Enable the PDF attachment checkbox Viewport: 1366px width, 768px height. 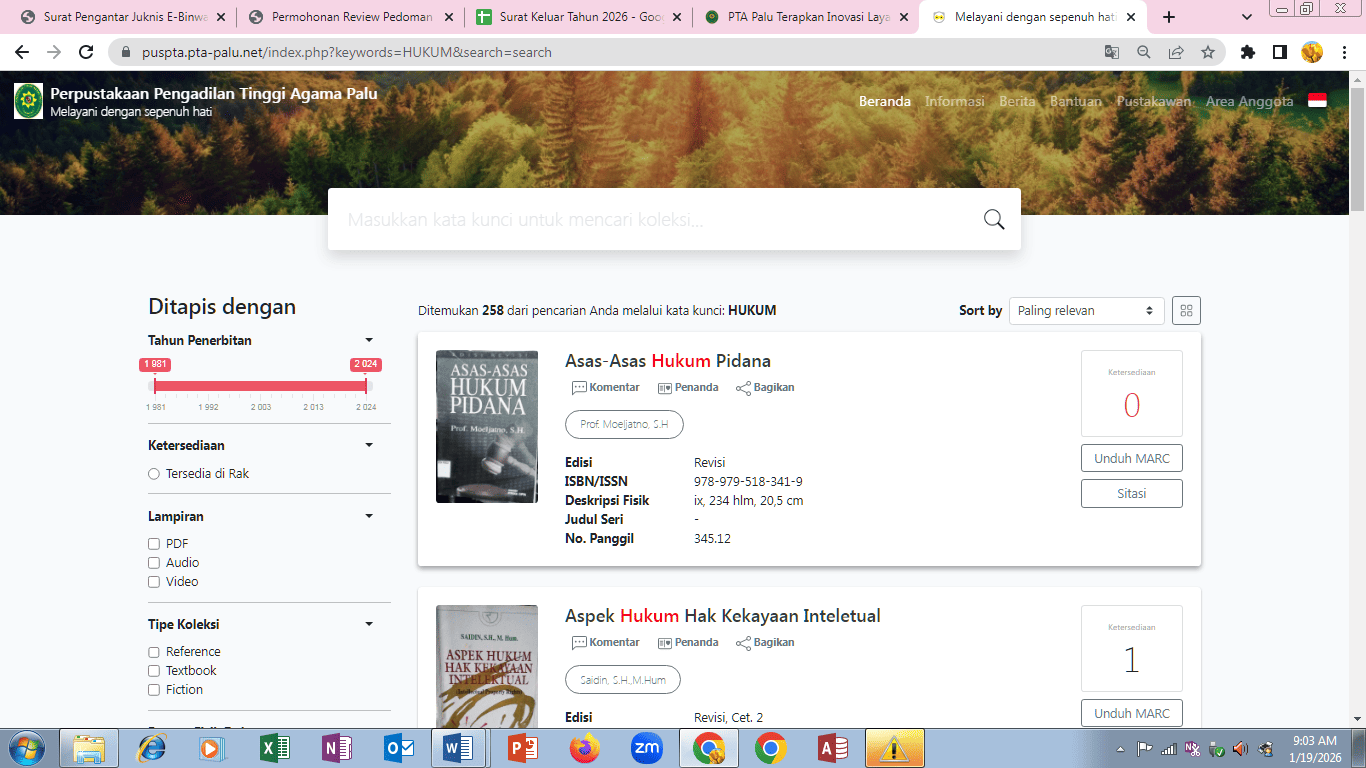(x=154, y=544)
